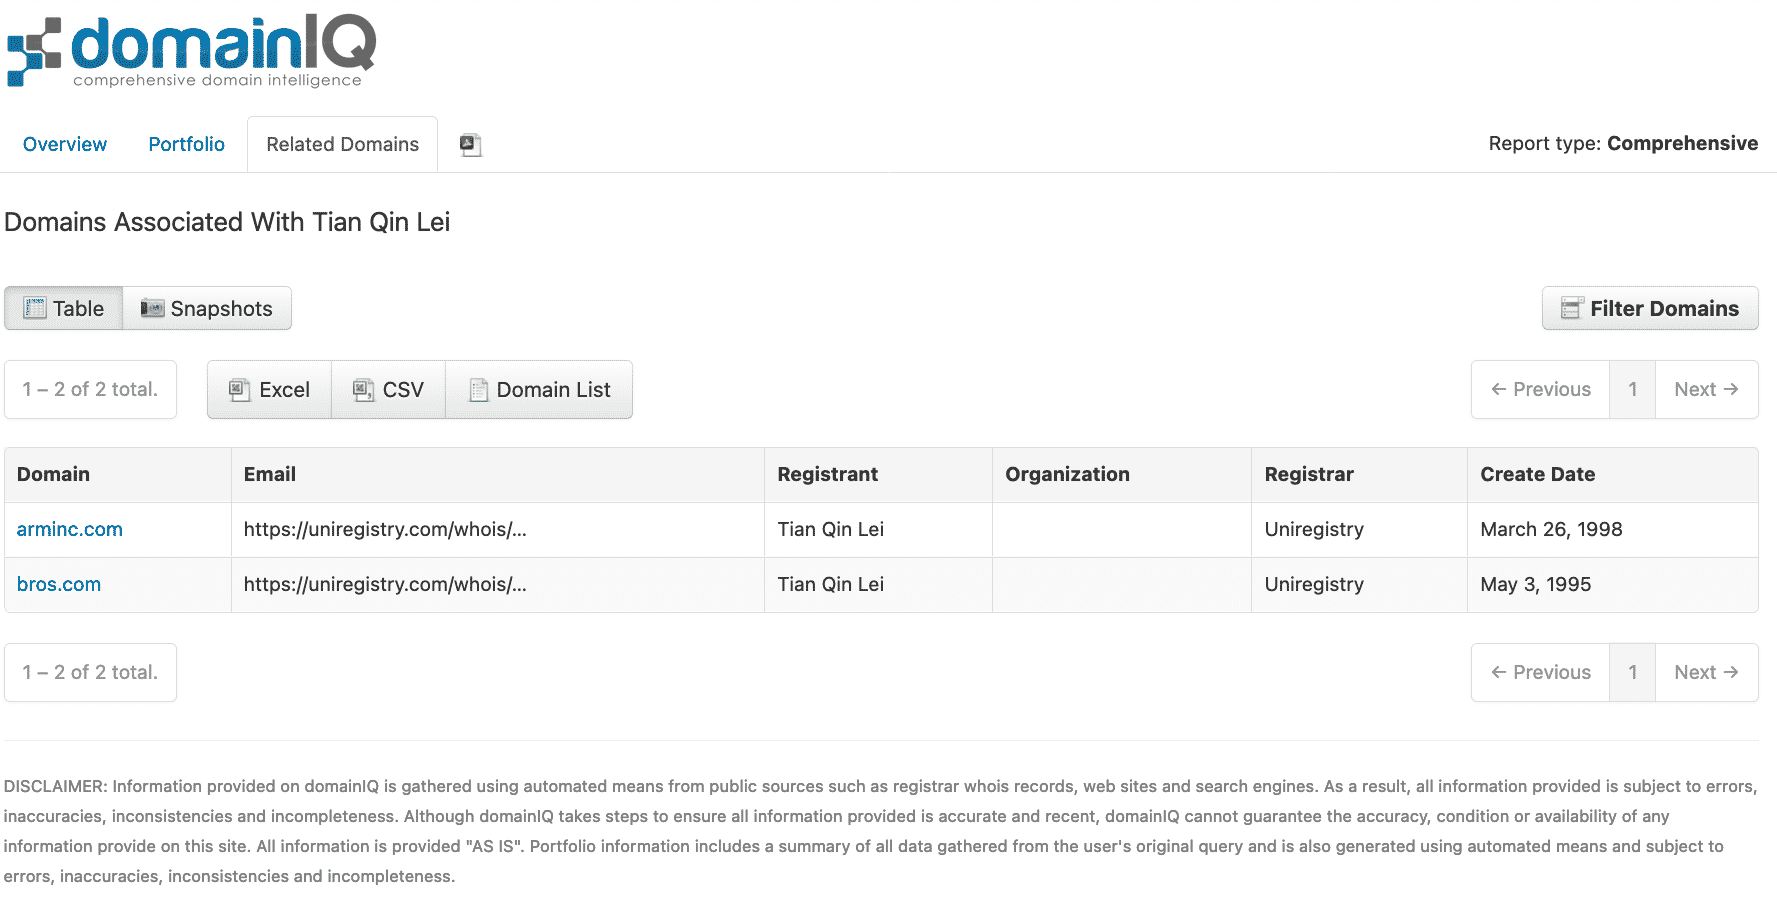This screenshot has width=1777, height=906.
Task: Open the bros.com domain link
Action: tap(59, 584)
